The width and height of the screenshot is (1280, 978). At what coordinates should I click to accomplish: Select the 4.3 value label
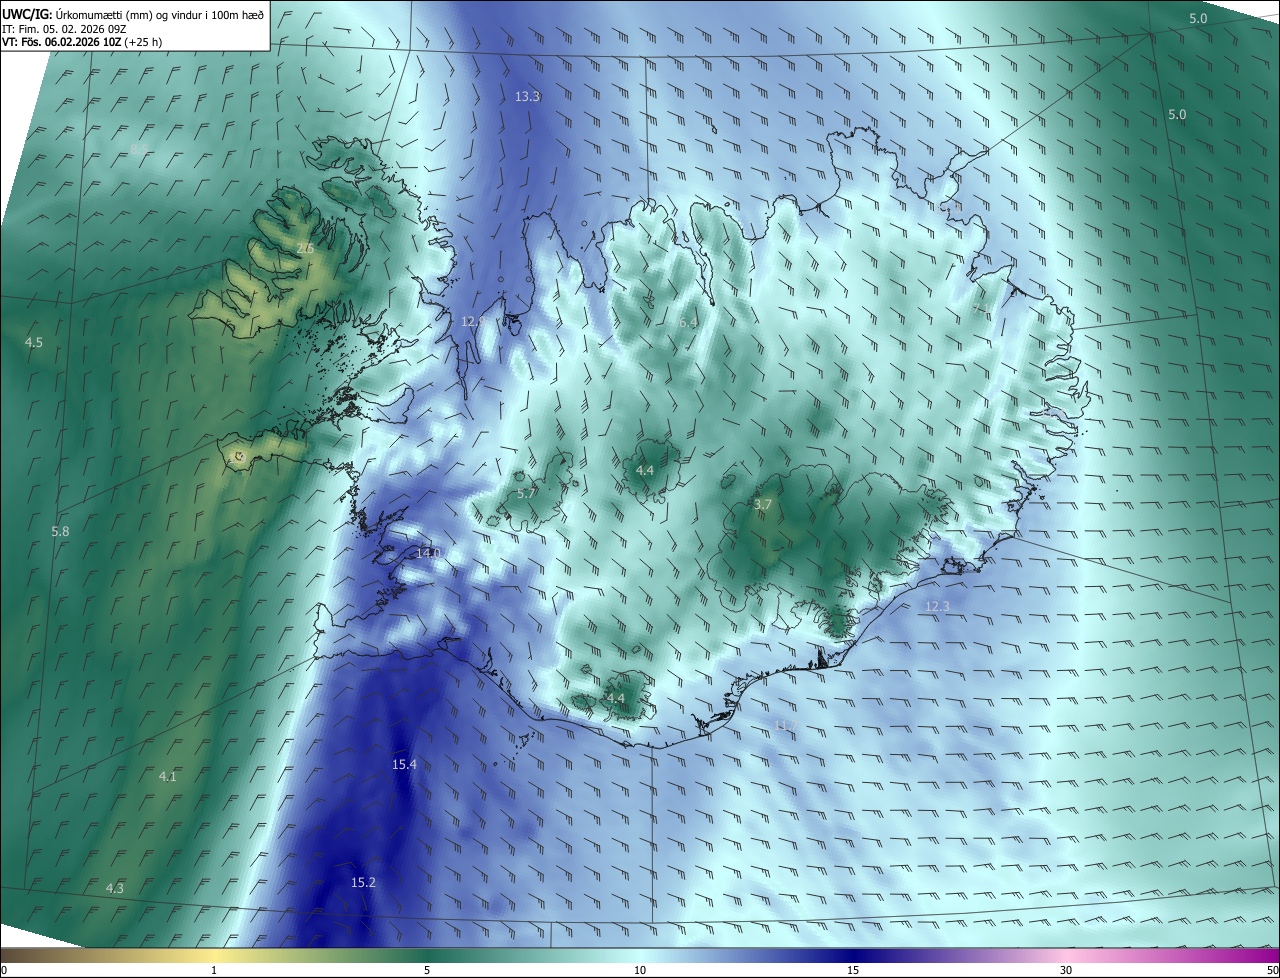click(114, 888)
